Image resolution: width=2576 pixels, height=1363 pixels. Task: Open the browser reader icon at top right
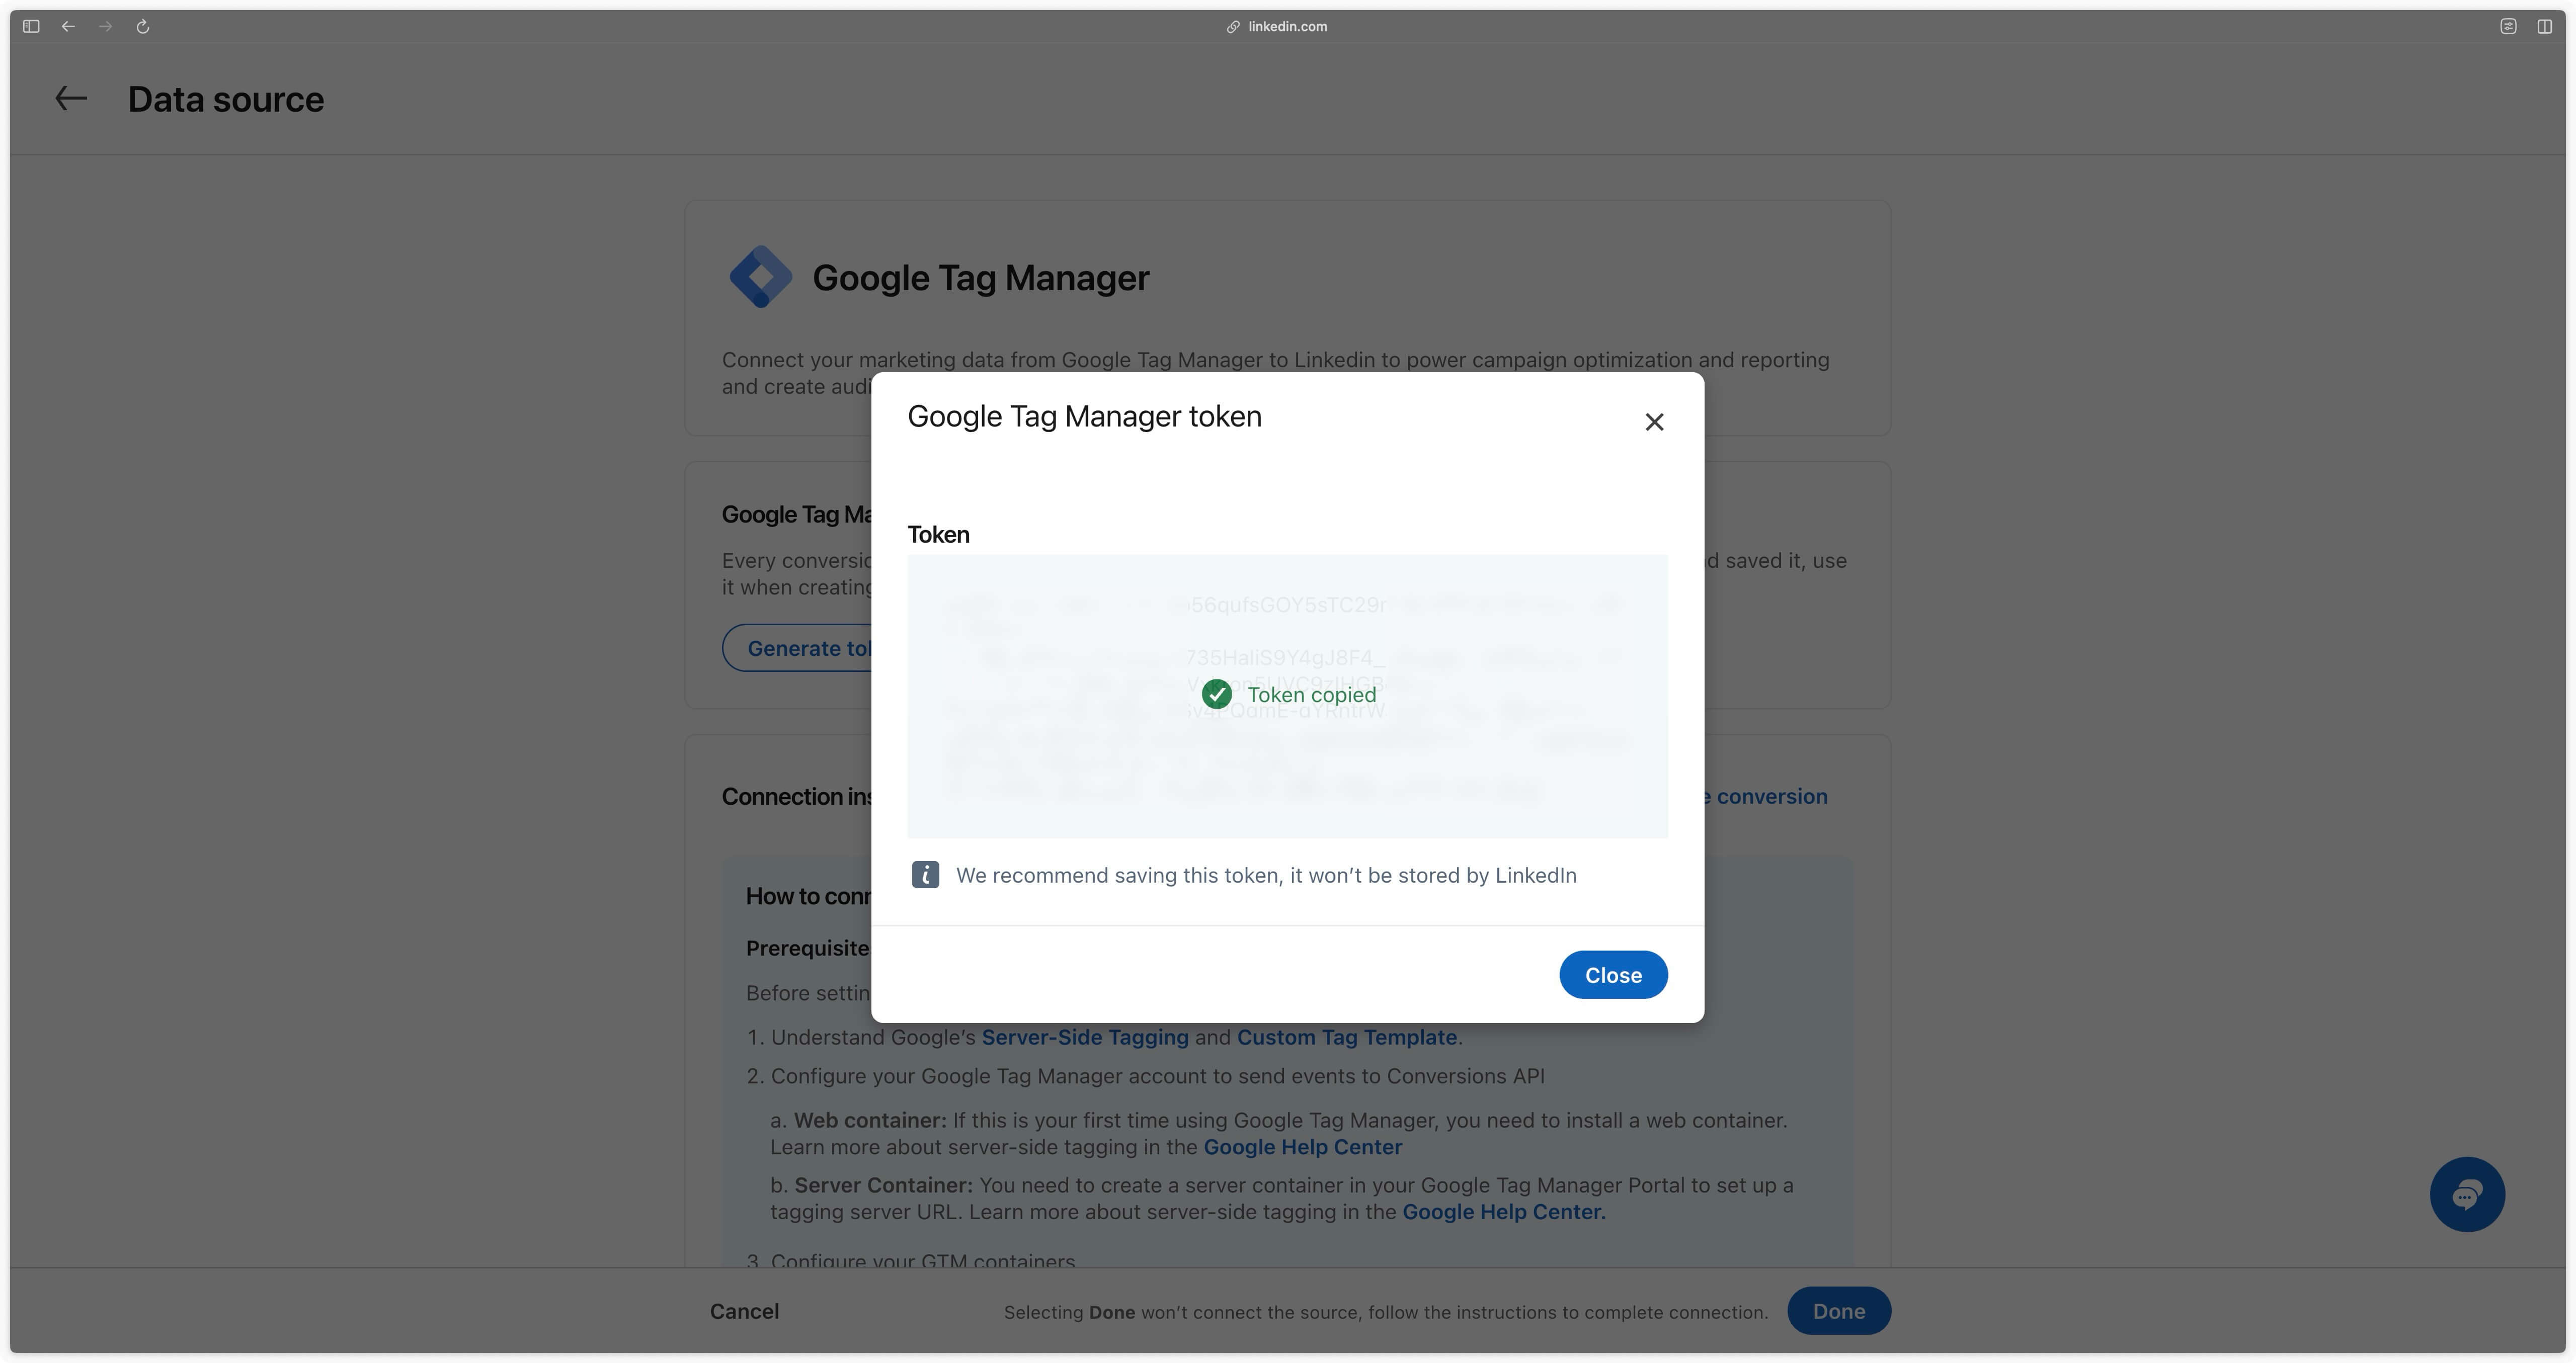pyautogui.click(x=2508, y=27)
